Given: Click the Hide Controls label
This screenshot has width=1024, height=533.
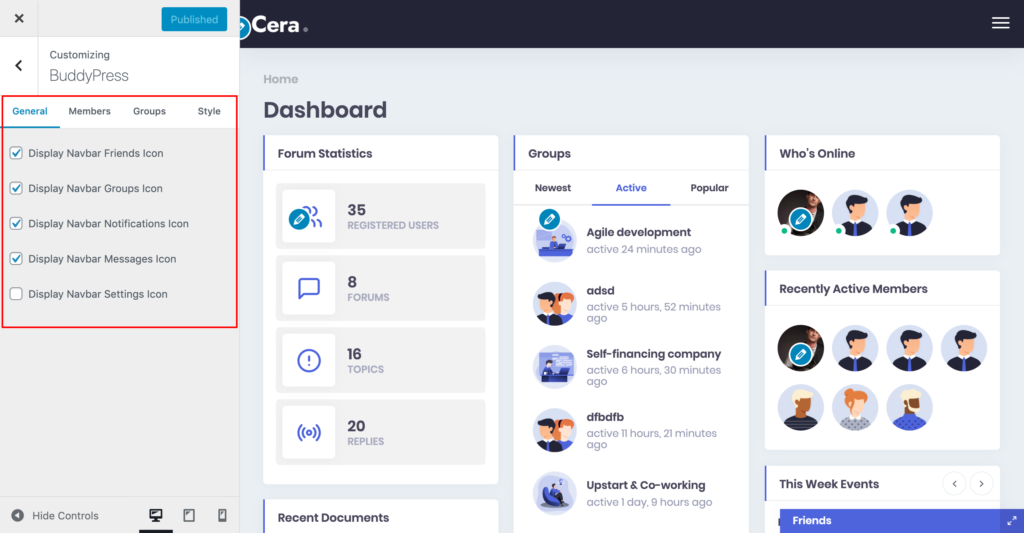Looking at the screenshot, I should [65, 515].
